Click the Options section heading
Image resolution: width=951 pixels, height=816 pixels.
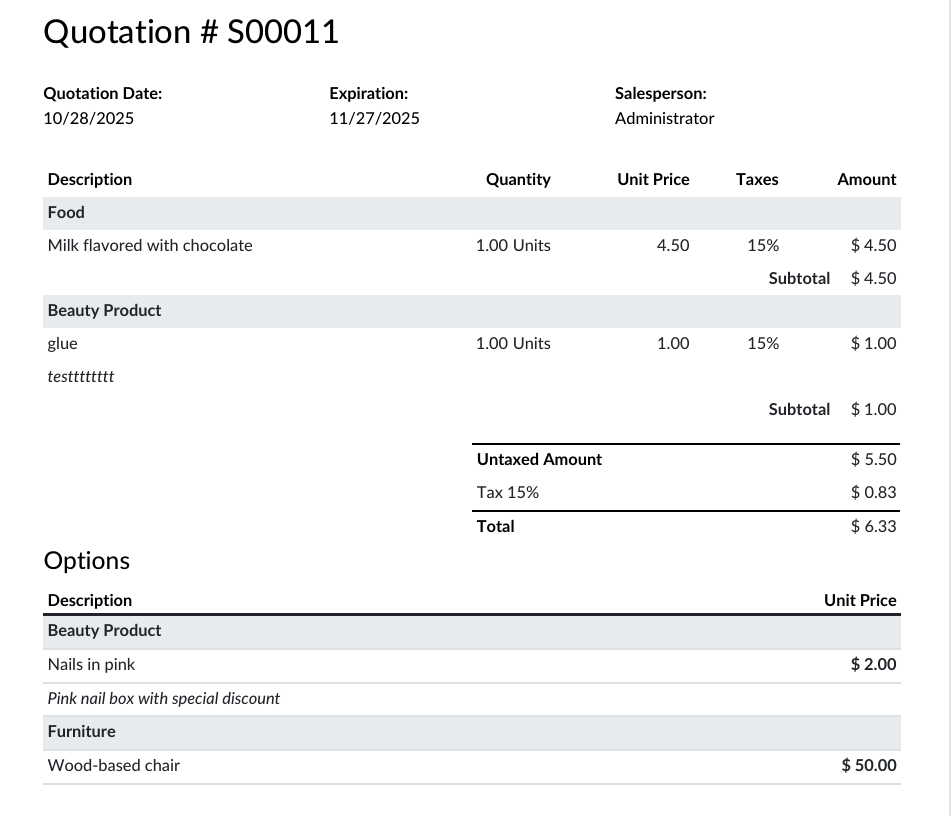87,560
